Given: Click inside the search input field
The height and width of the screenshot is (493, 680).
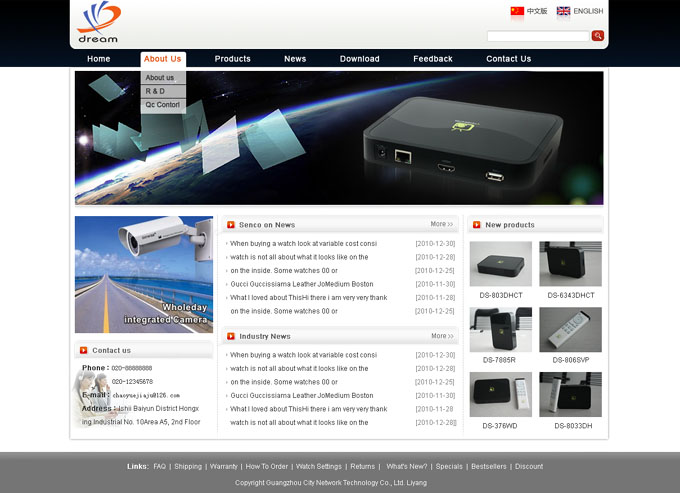Looking at the screenshot, I should [x=537, y=36].
